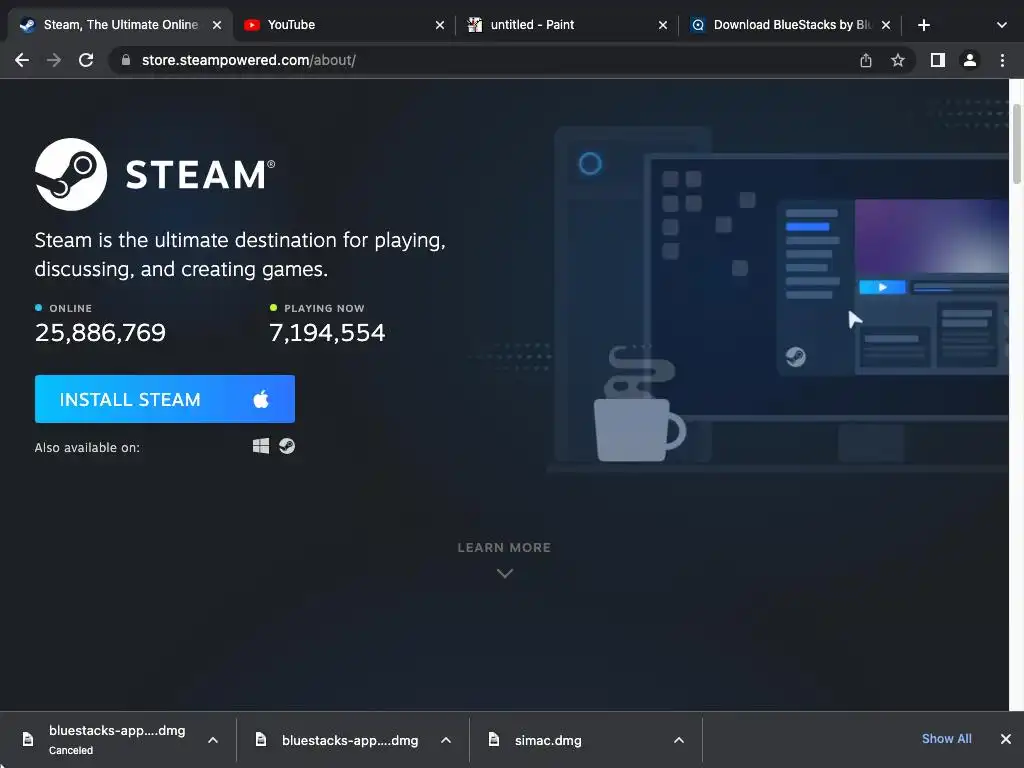Expand options for second bluestacks download
Image resolution: width=1024 pixels, height=768 pixels.
pyautogui.click(x=446, y=740)
